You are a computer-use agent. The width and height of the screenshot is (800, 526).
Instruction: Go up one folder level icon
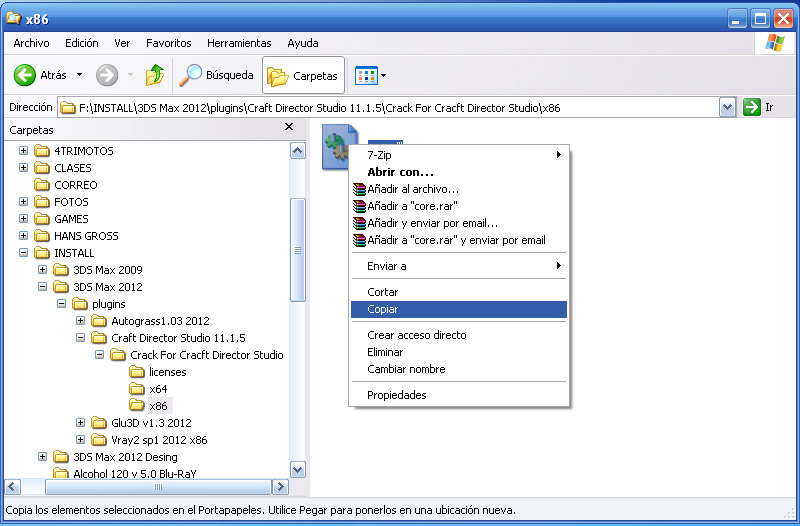pyautogui.click(x=155, y=76)
